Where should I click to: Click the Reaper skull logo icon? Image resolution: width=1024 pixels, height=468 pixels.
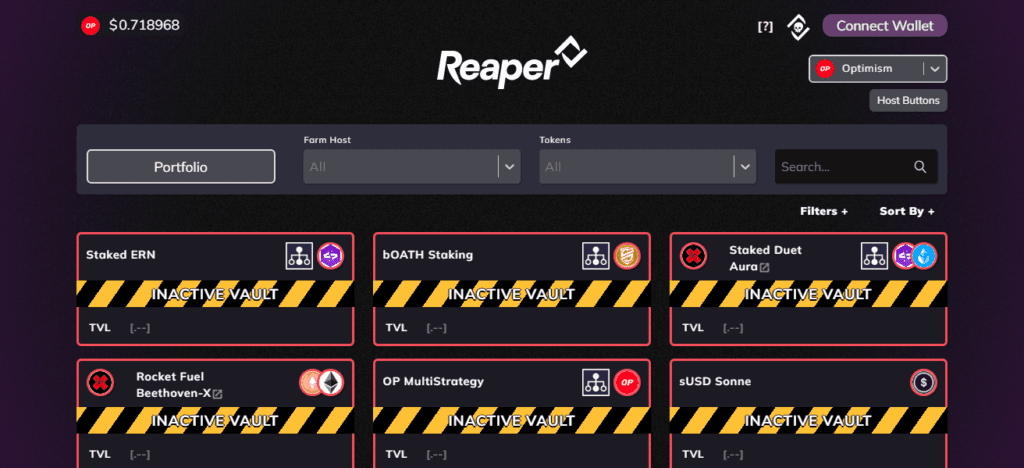coord(797,27)
